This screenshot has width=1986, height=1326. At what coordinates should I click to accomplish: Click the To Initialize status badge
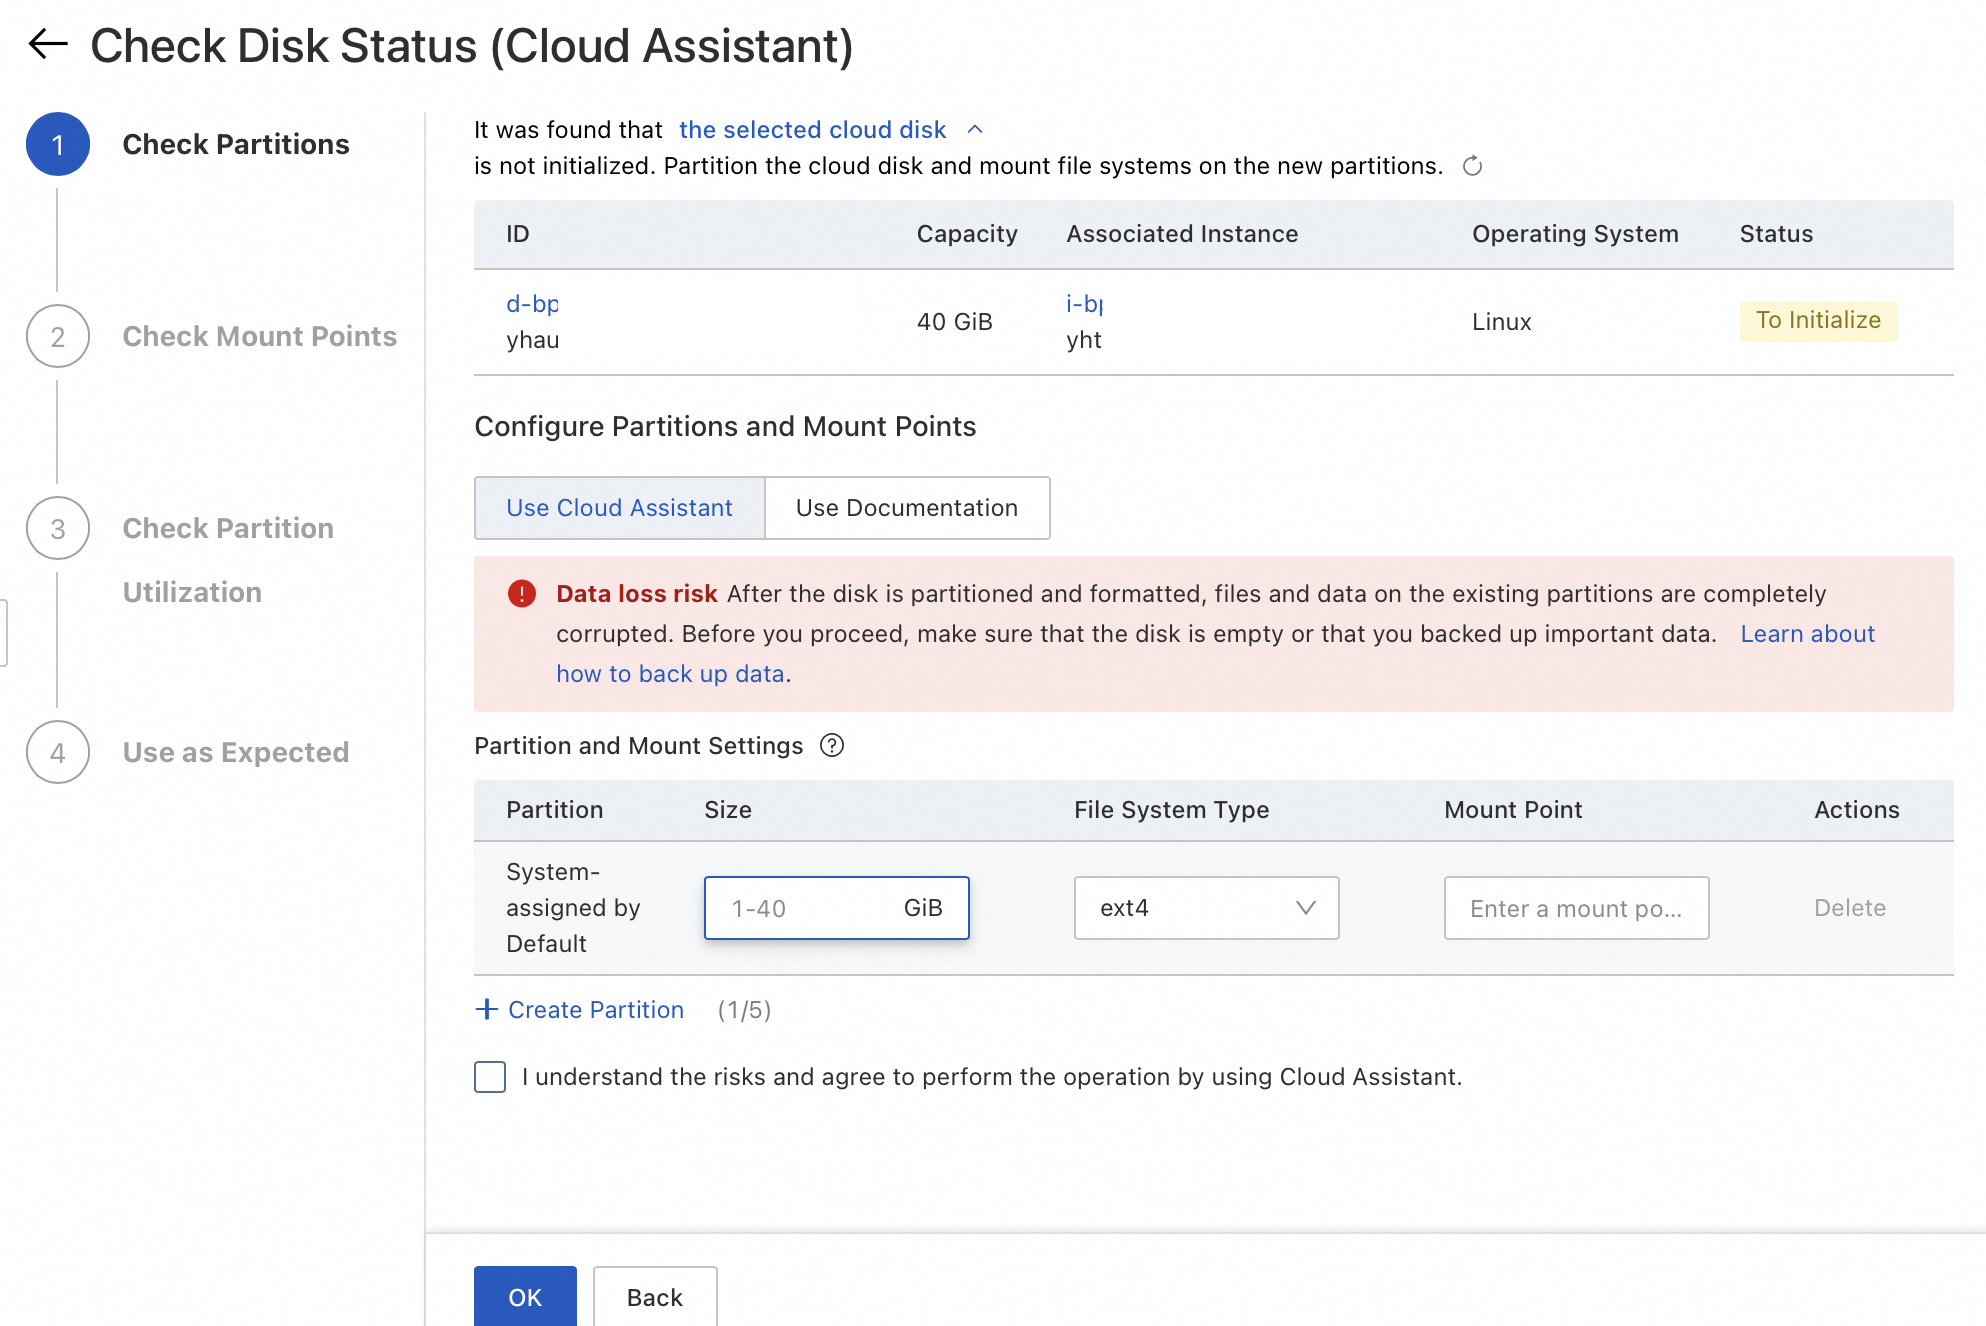tap(1818, 321)
